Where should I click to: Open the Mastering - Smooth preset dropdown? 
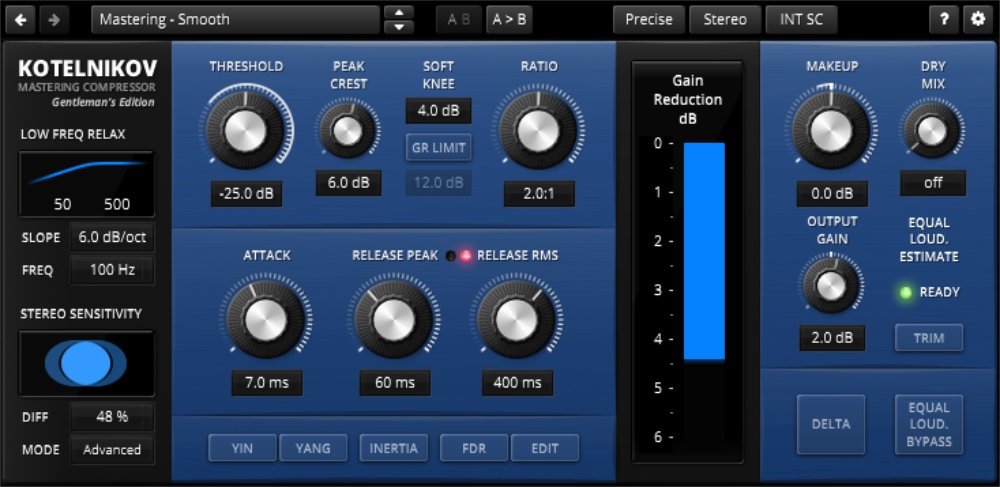(235, 19)
